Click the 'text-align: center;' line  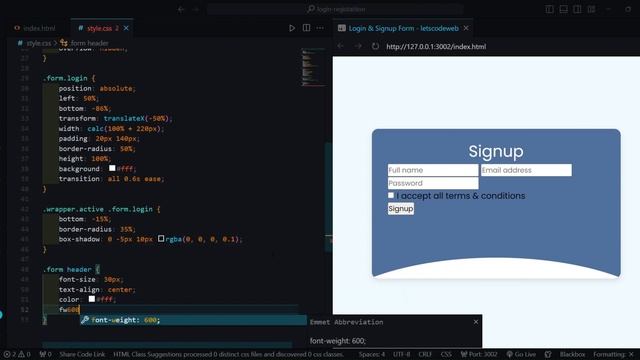tap(97, 289)
